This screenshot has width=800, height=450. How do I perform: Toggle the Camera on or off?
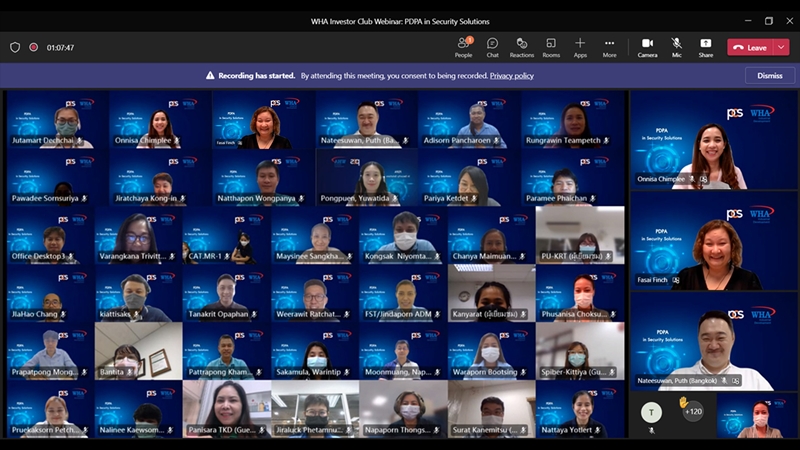647,46
